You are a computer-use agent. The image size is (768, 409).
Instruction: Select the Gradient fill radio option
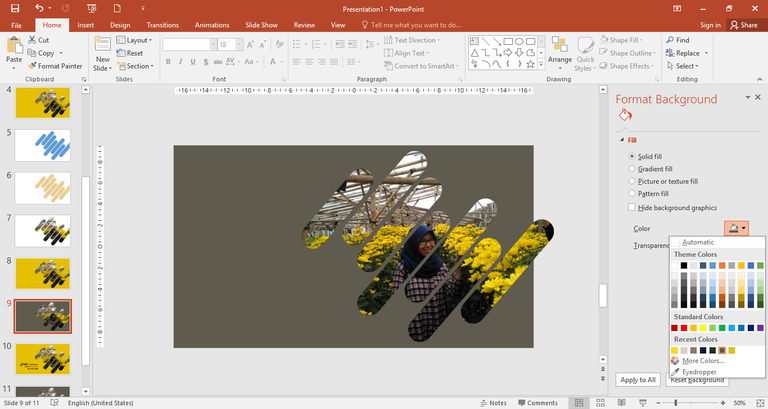(x=631, y=169)
